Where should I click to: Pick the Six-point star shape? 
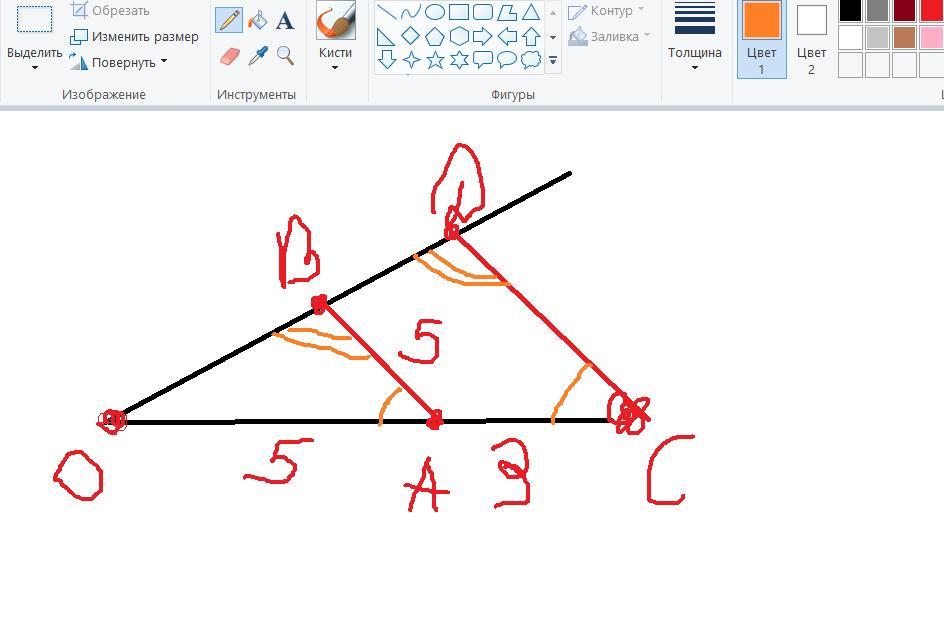tap(459, 60)
